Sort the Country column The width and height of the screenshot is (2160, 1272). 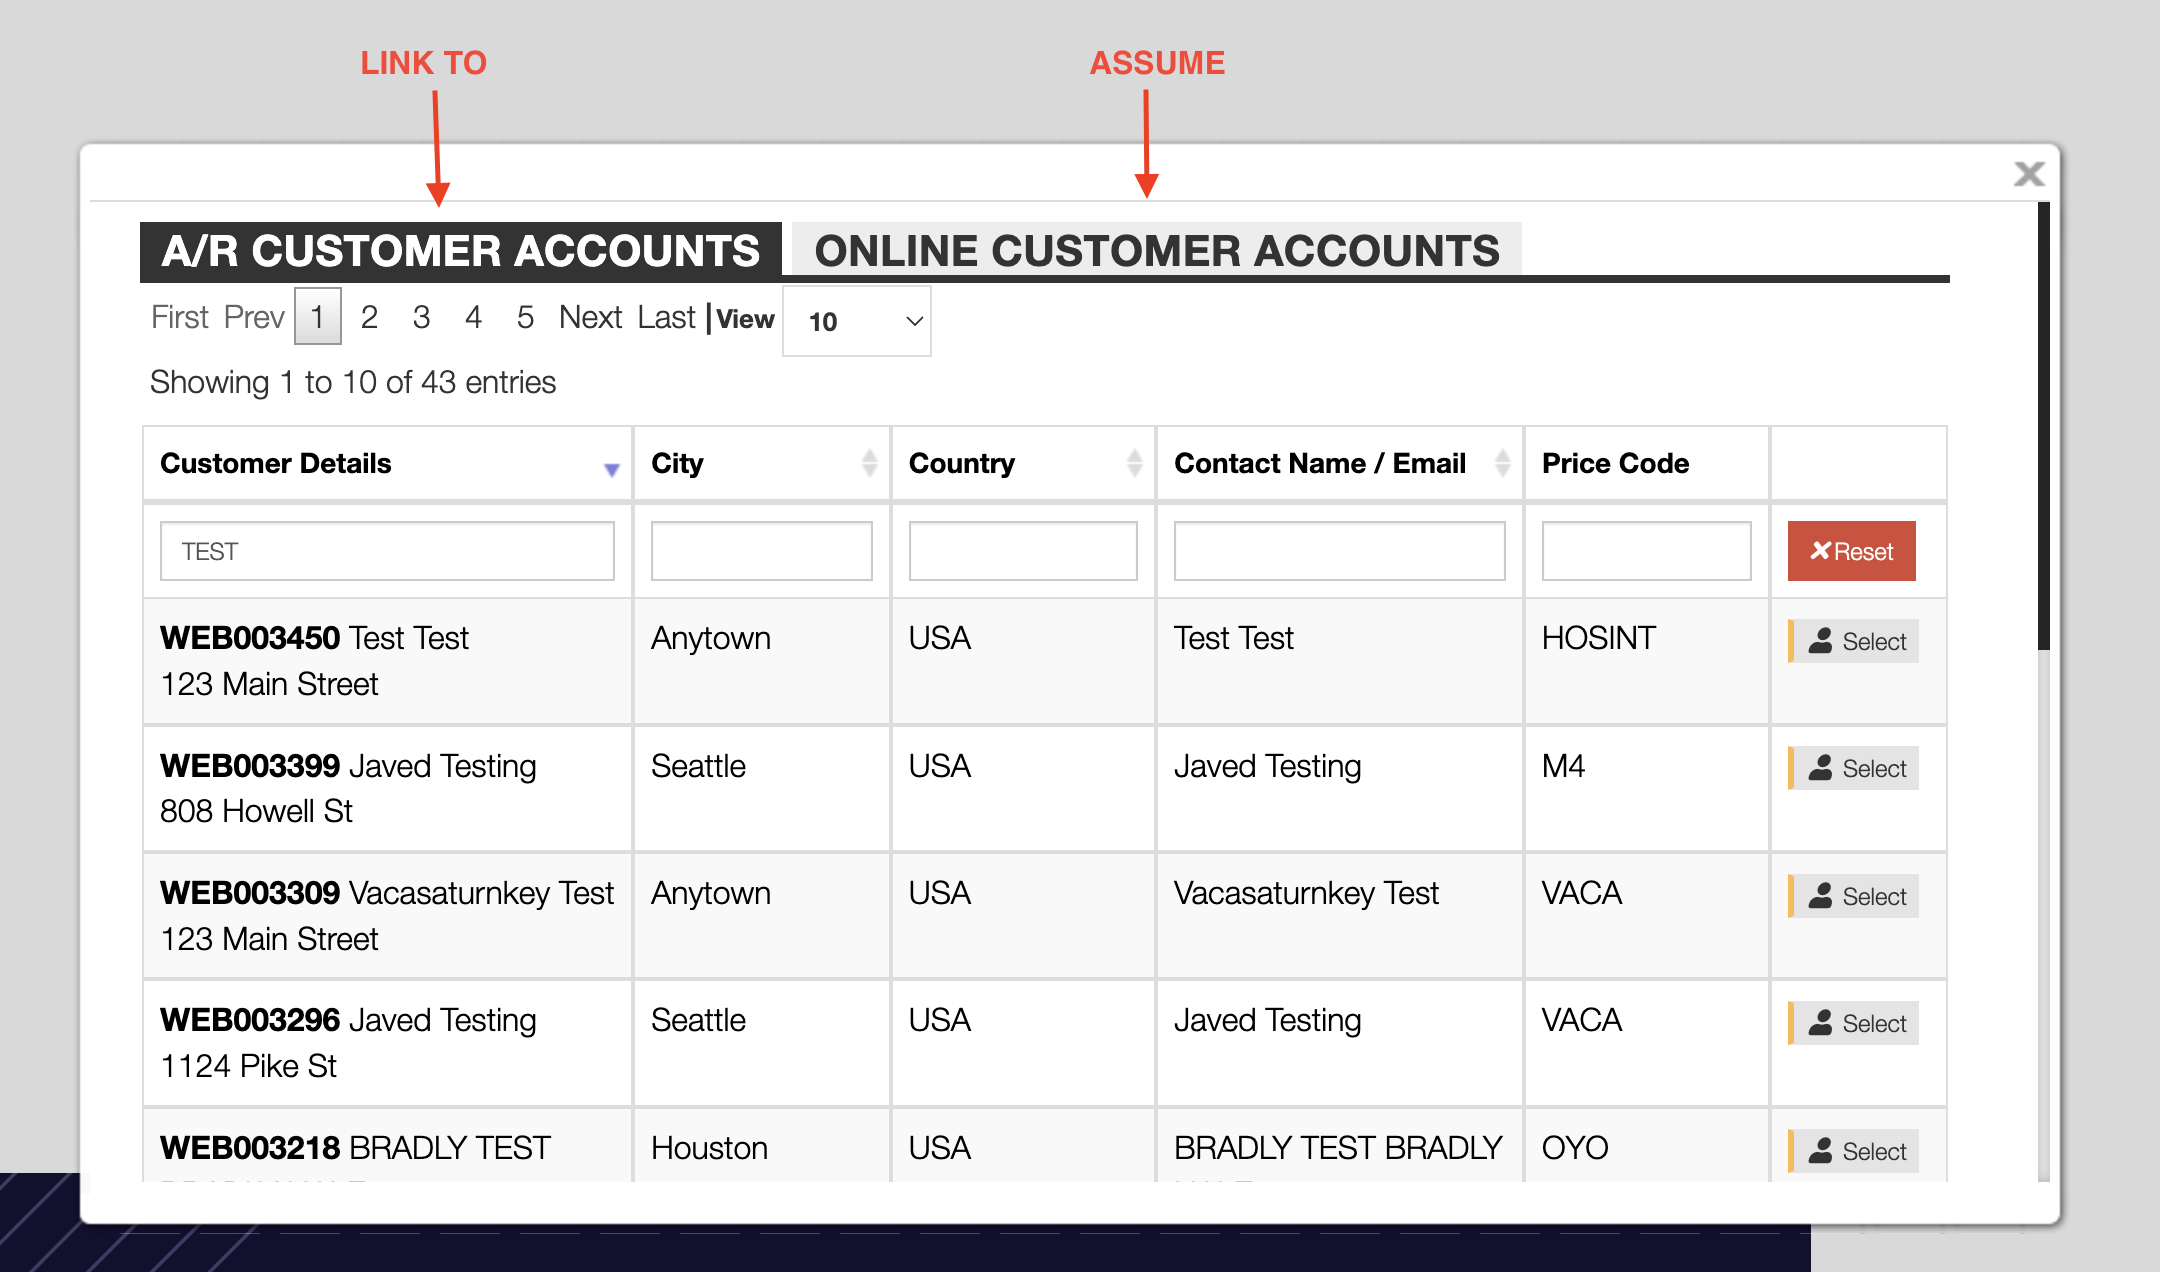[x=1134, y=463]
